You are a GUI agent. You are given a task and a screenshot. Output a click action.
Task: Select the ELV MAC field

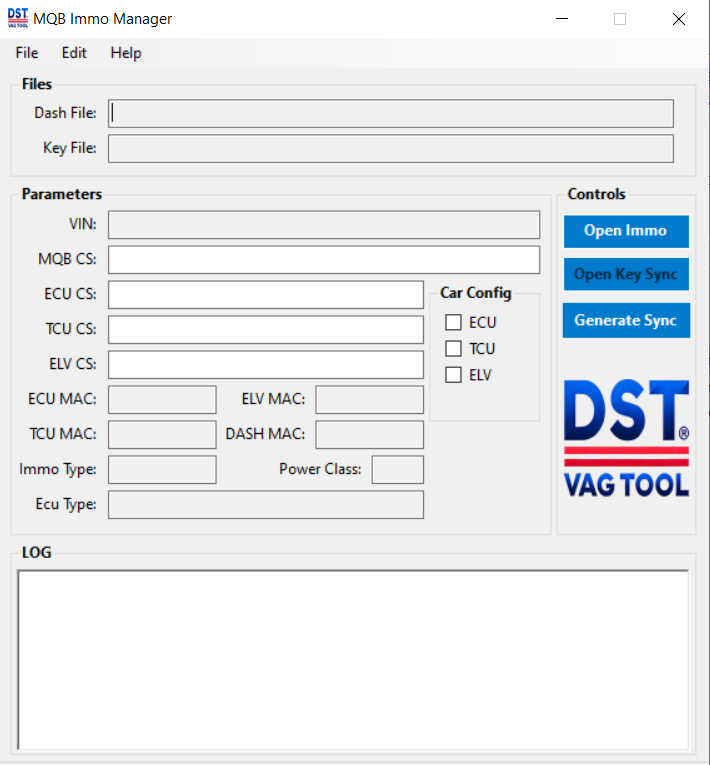[369, 400]
